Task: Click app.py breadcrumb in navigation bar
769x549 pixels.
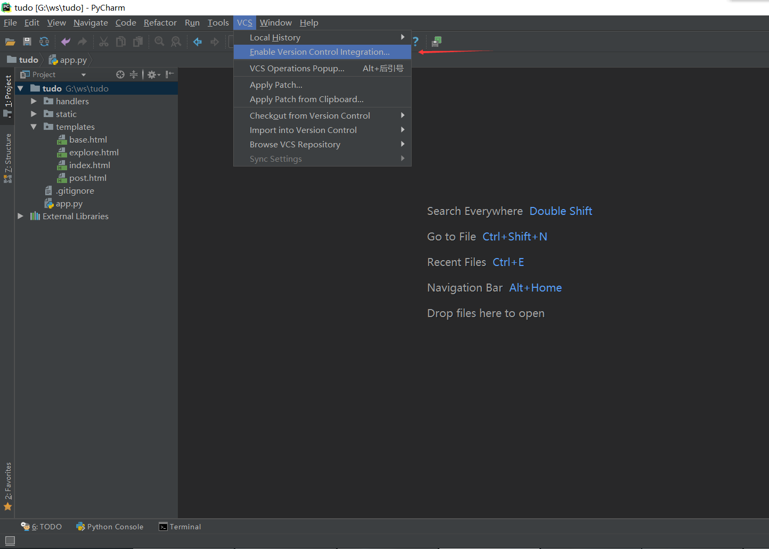Action: (x=68, y=60)
